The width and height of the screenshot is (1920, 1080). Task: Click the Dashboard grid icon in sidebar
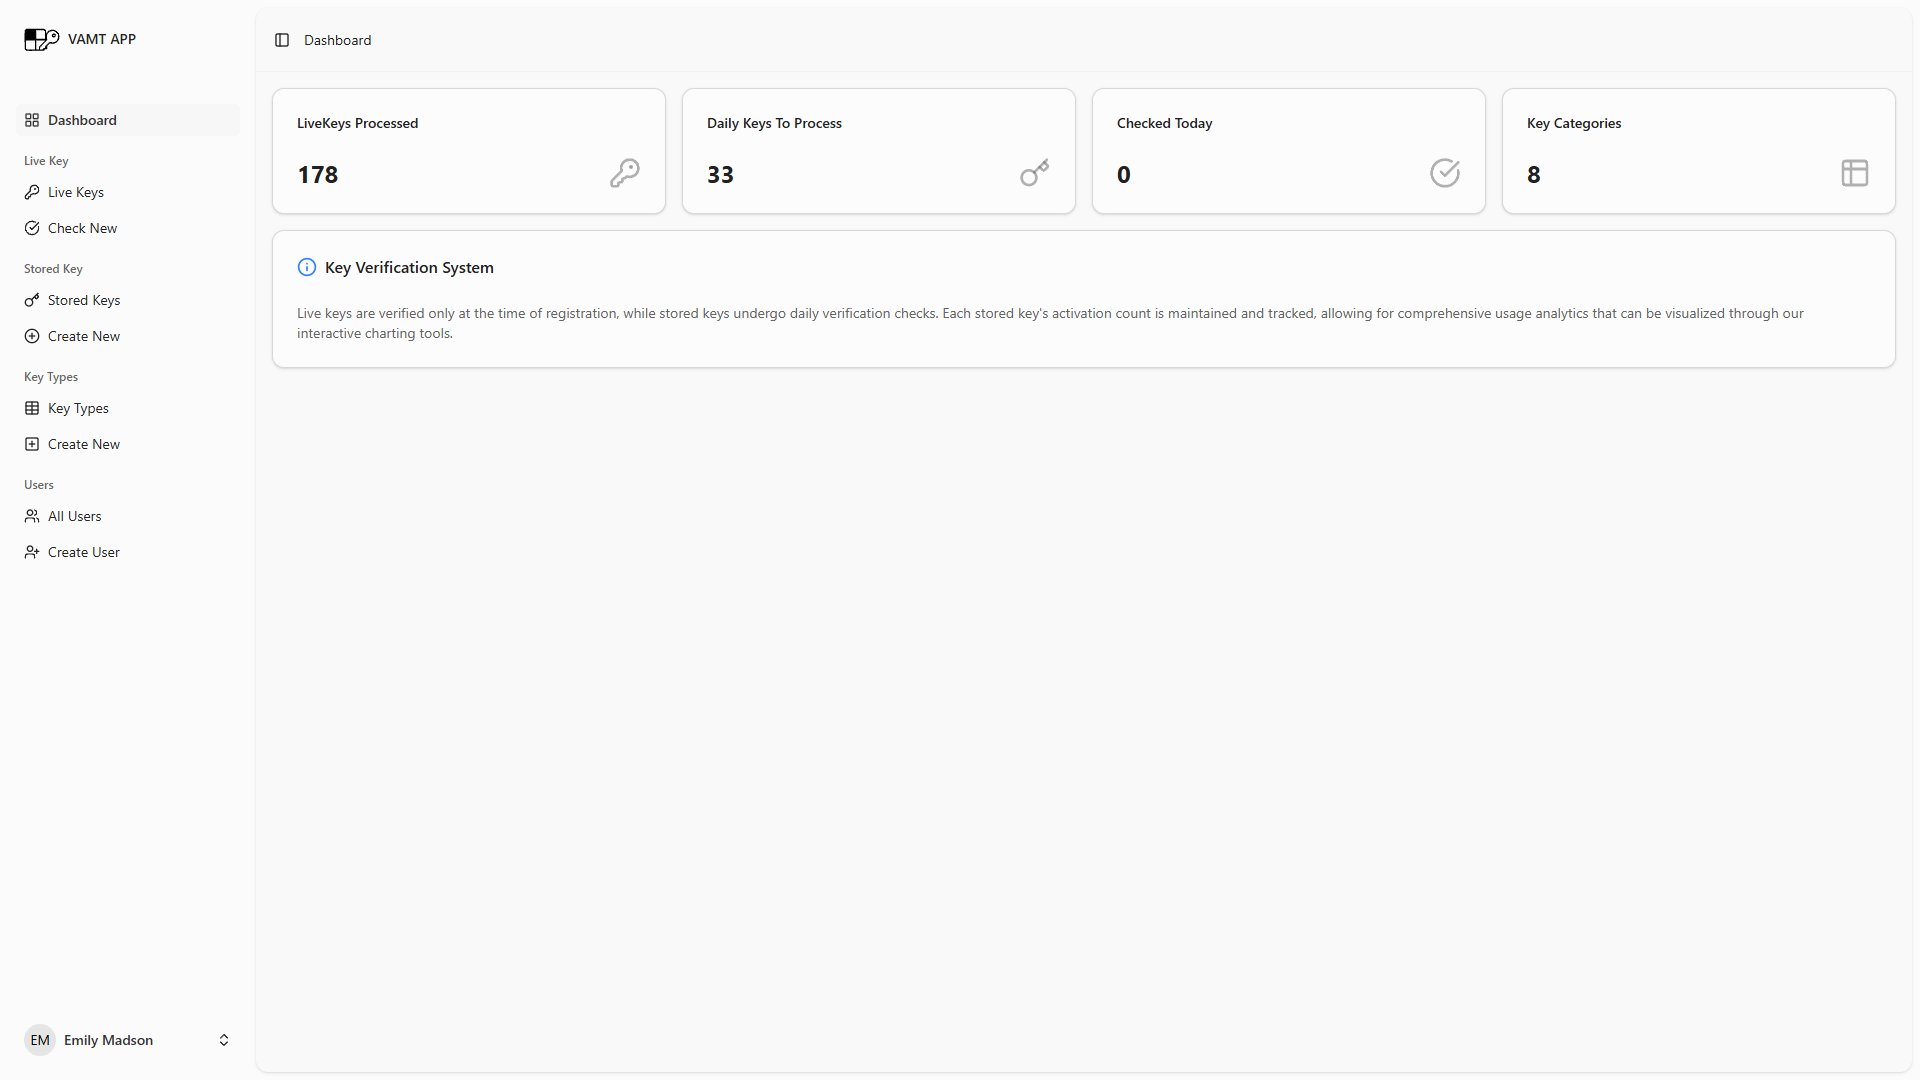(32, 120)
